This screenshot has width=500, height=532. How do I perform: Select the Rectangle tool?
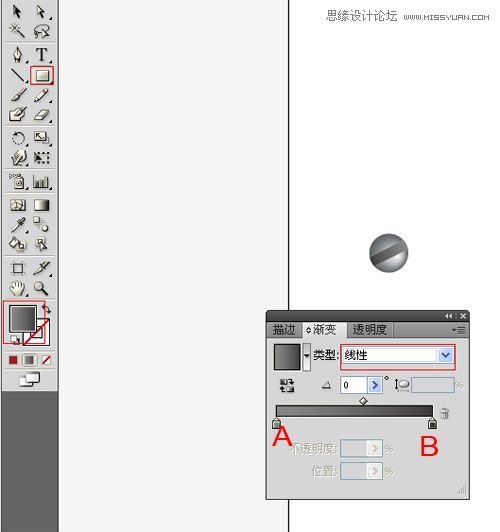point(42,75)
